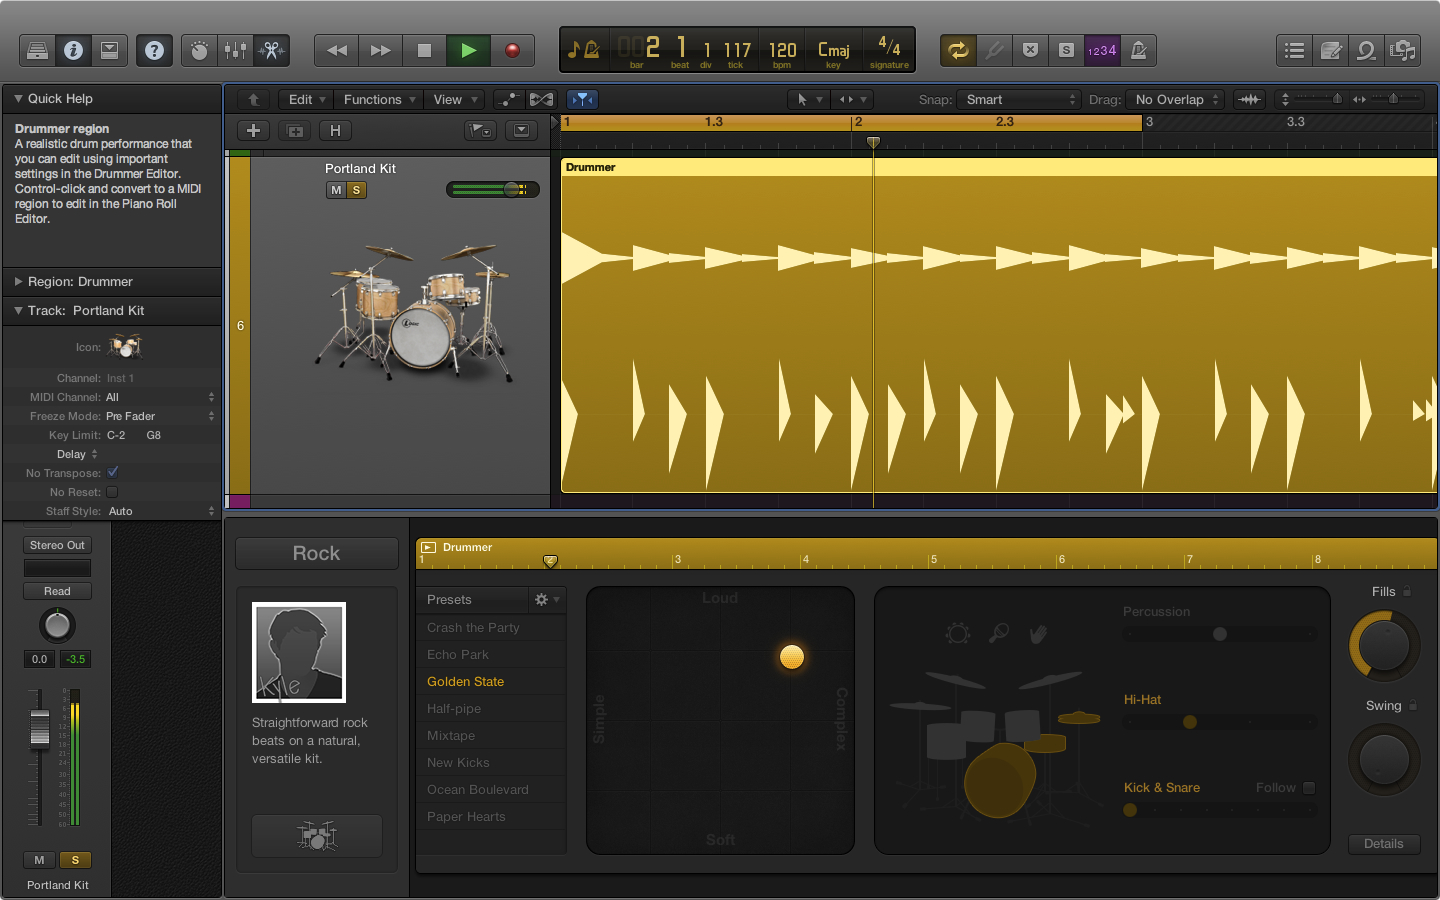This screenshot has height=900, width=1440.
Task: Collapse the Track: Portland Kit section
Action: tap(18, 310)
